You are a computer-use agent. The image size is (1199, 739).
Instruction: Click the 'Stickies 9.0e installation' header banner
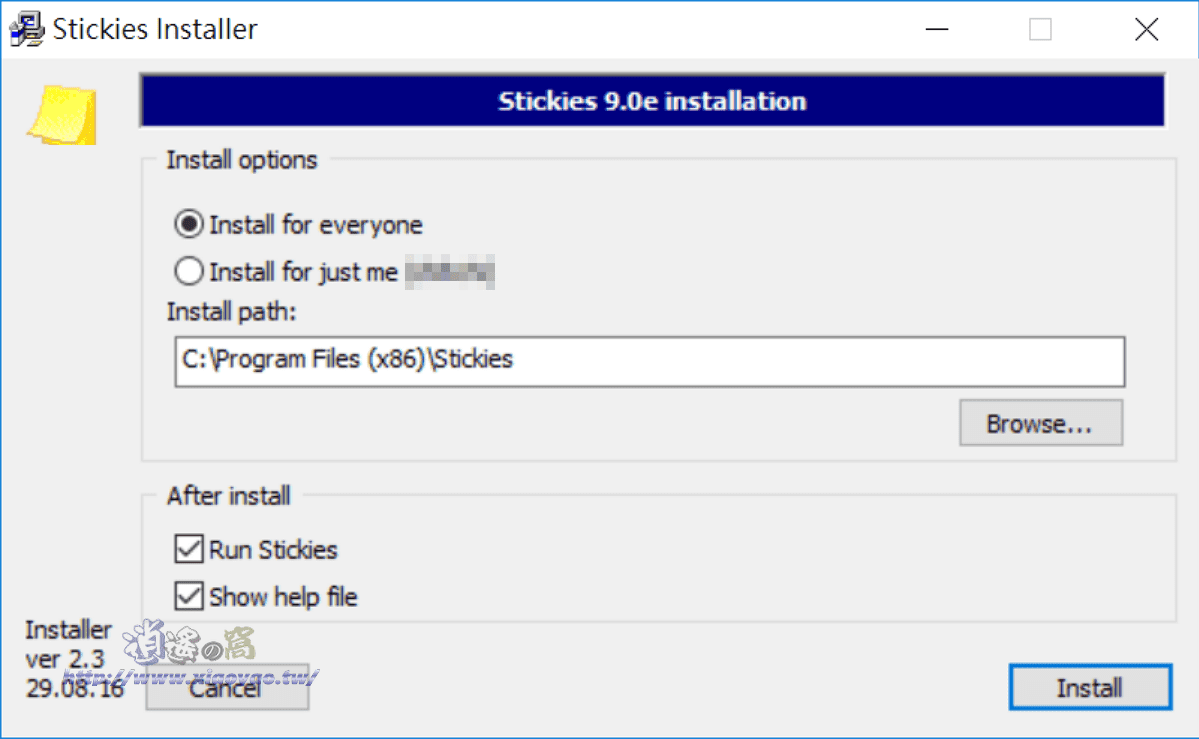tap(651, 100)
